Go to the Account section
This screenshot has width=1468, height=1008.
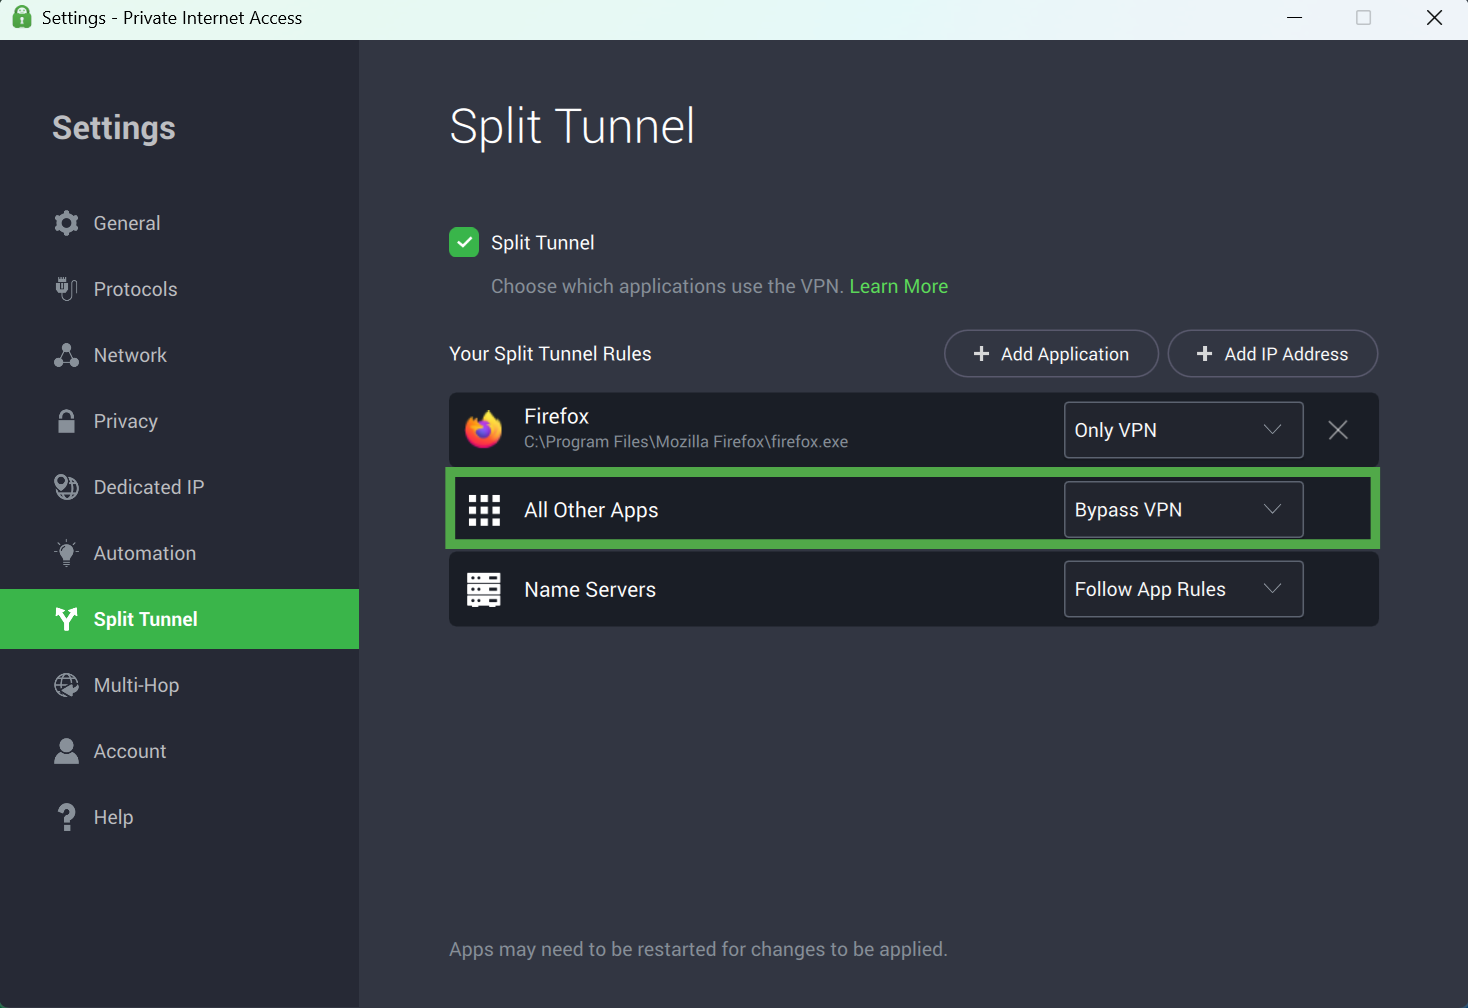179,751
